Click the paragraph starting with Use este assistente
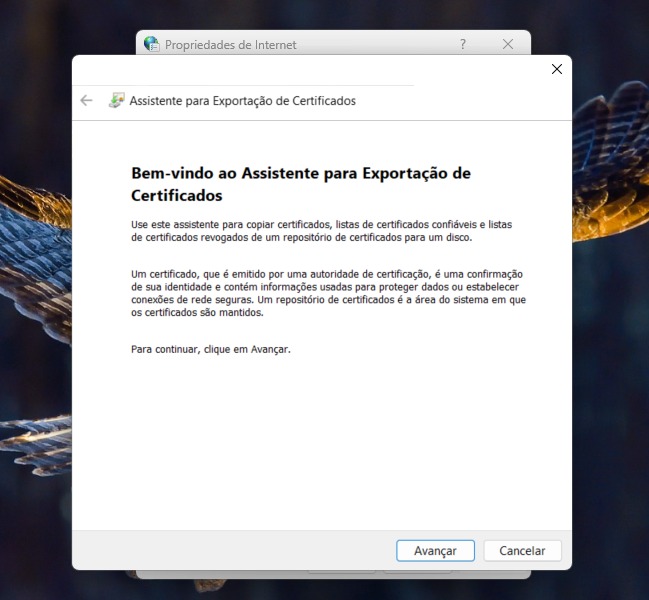The image size is (649, 600). 320,231
